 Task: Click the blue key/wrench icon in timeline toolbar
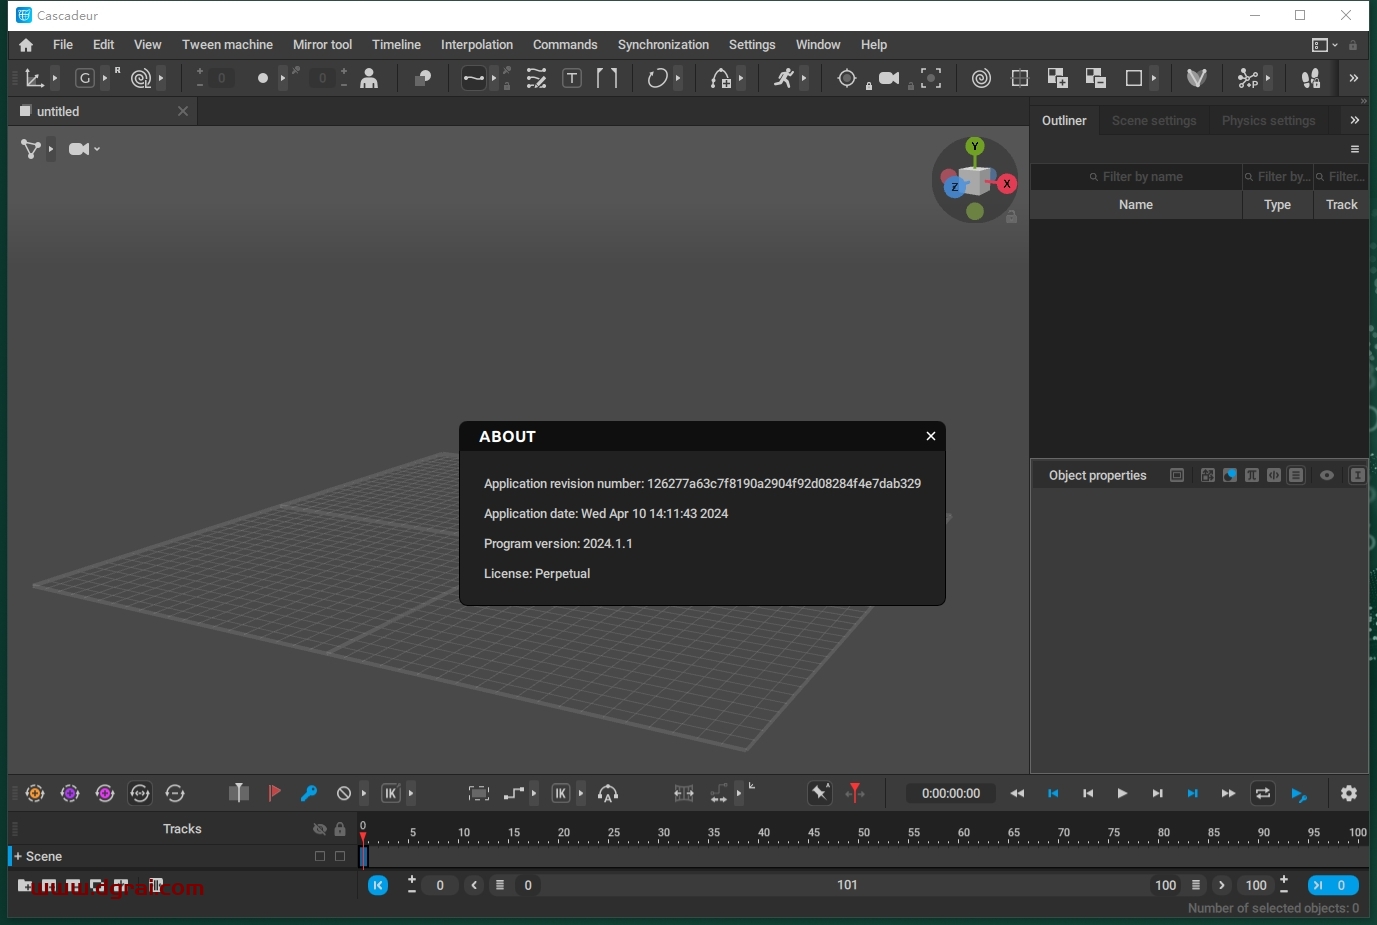(x=309, y=793)
